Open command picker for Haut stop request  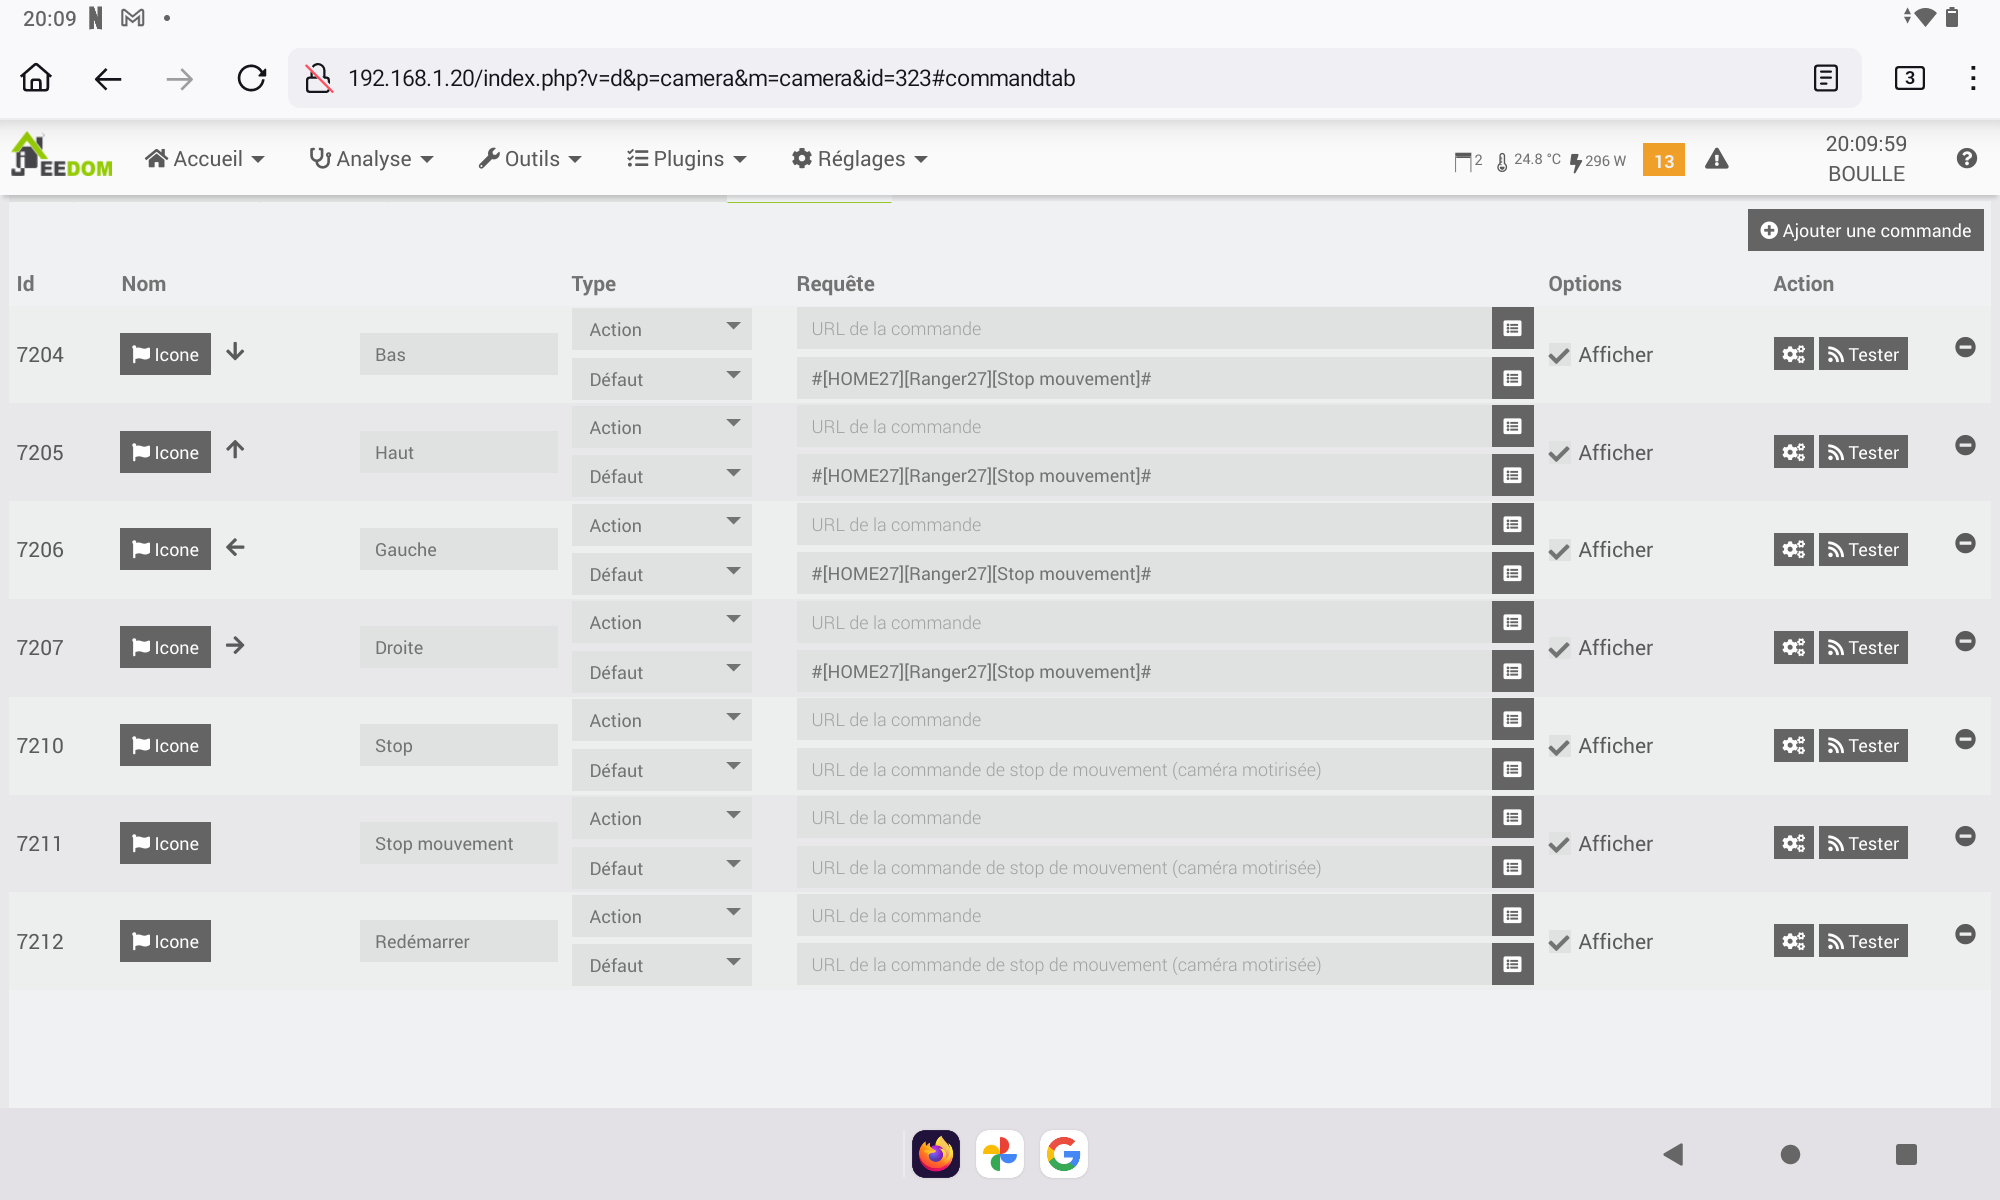coord(1512,476)
